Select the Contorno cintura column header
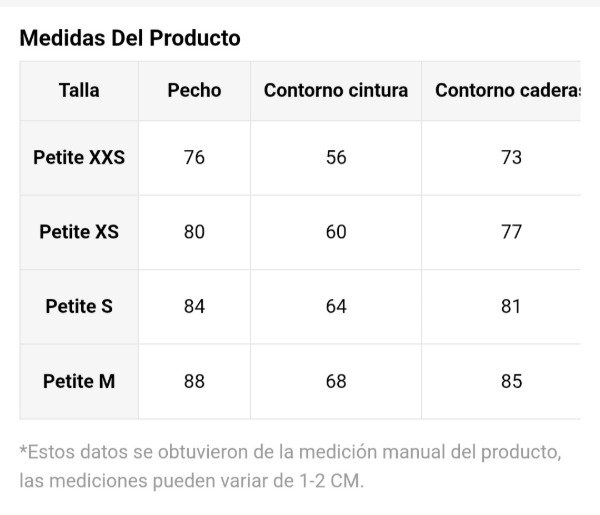The height and width of the screenshot is (515, 600). 336,90
